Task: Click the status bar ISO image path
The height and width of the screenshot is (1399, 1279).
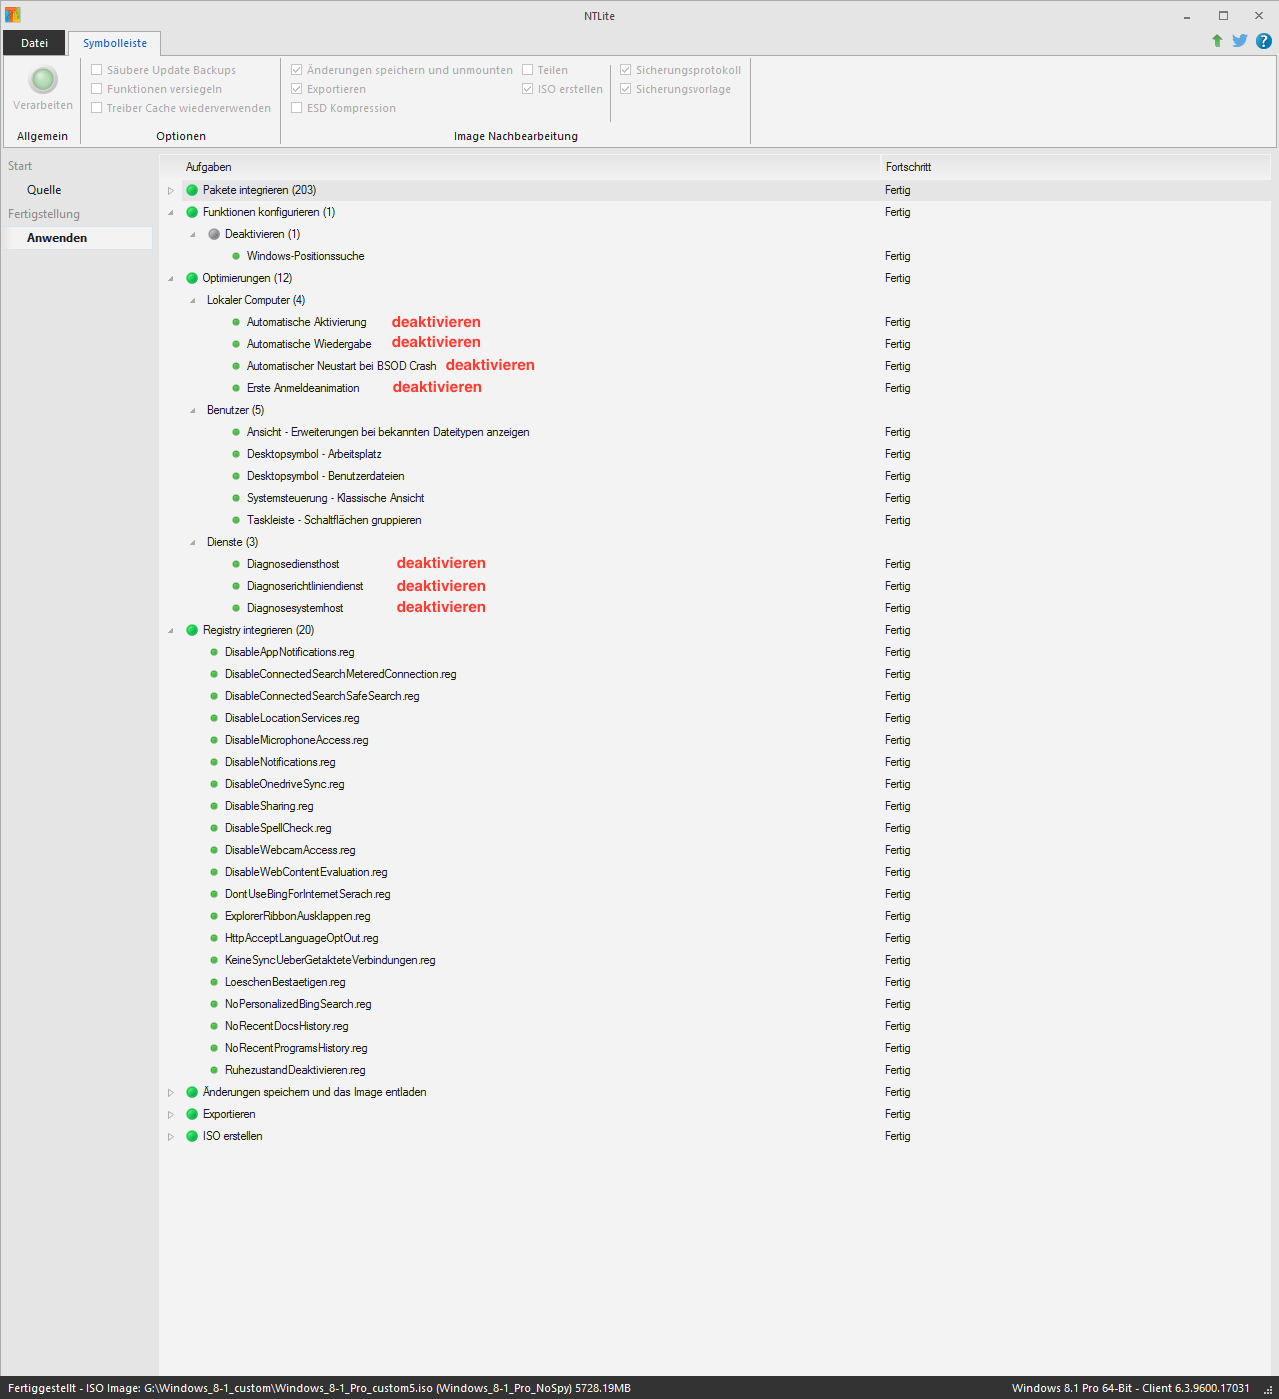Action: tap(319, 1388)
